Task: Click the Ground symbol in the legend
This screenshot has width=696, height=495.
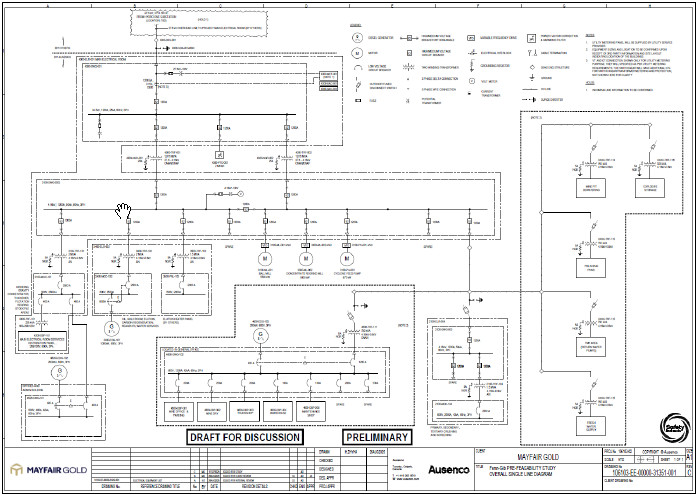Action: click(532, 78)
